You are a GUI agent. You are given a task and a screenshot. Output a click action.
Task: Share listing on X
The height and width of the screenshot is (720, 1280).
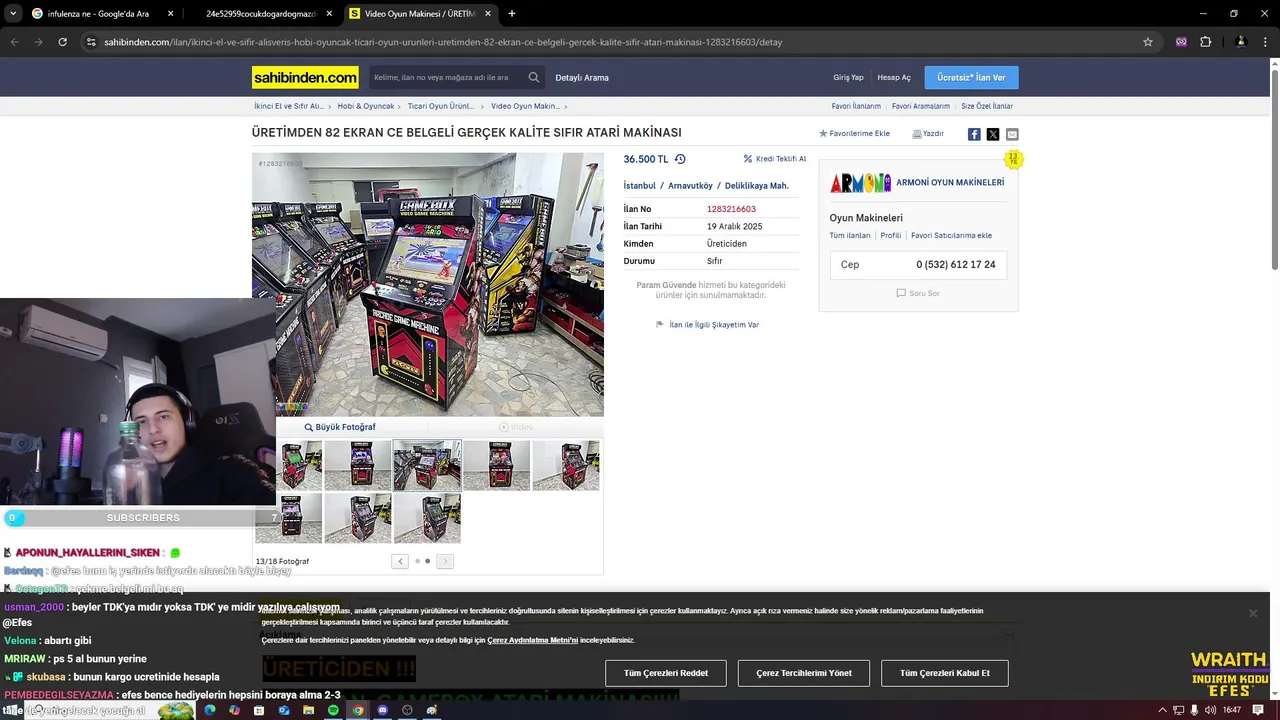coord(993,134)
